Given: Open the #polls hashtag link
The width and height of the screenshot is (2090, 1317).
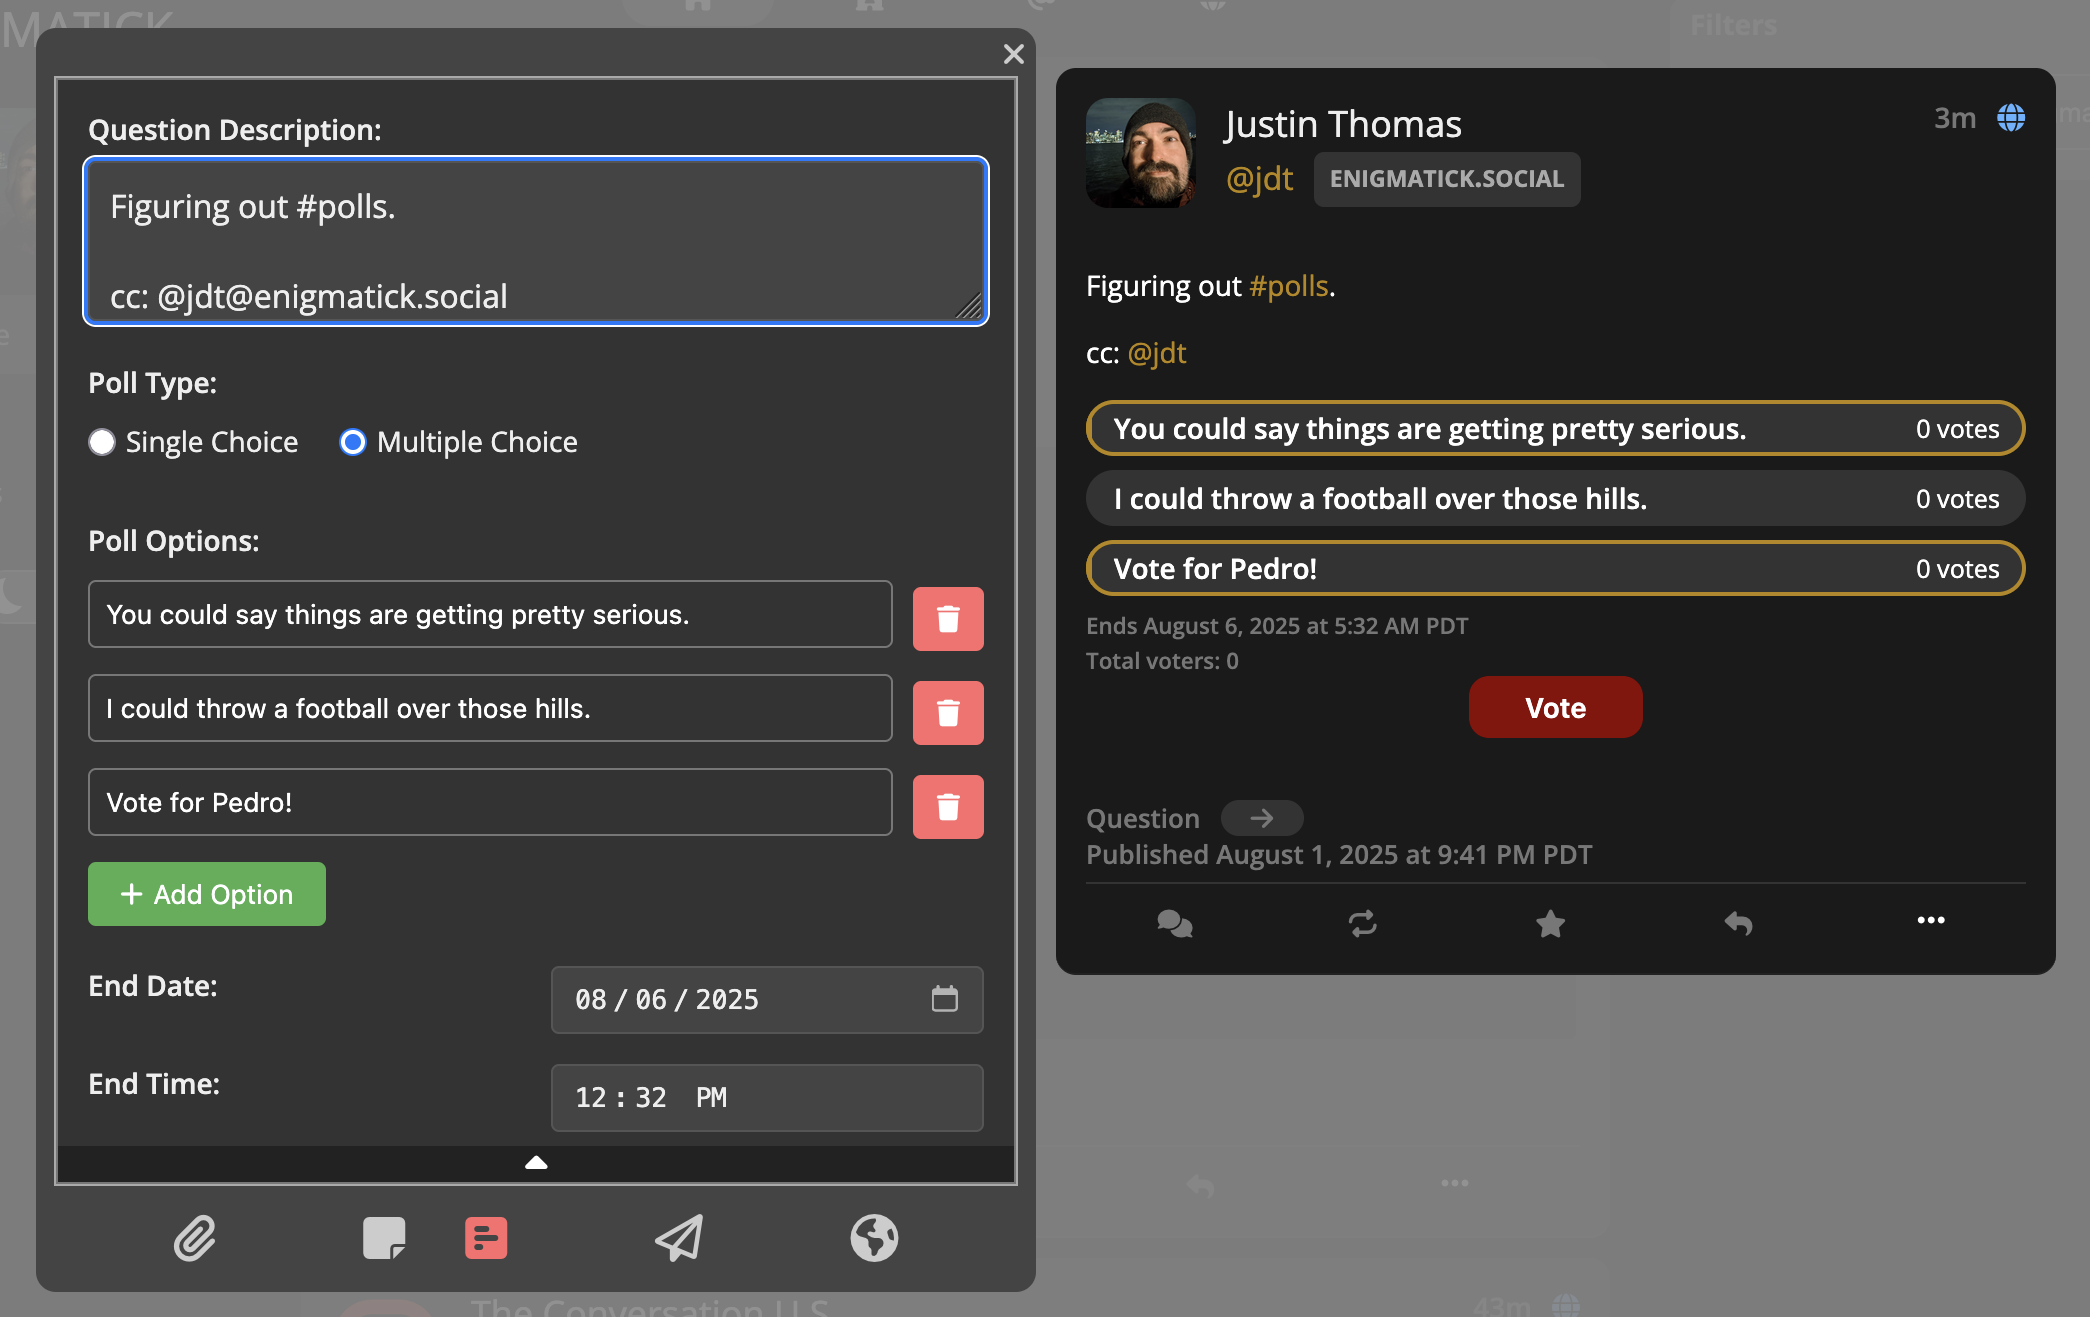Looking at the screenshot, I should click(1288, 286).
